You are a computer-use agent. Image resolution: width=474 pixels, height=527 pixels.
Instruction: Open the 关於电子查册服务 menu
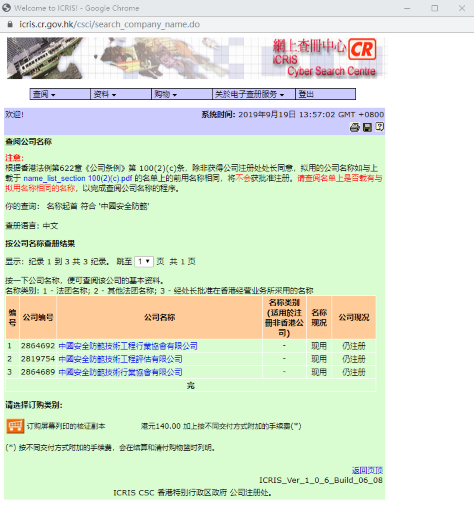click(x=254, y=94)
